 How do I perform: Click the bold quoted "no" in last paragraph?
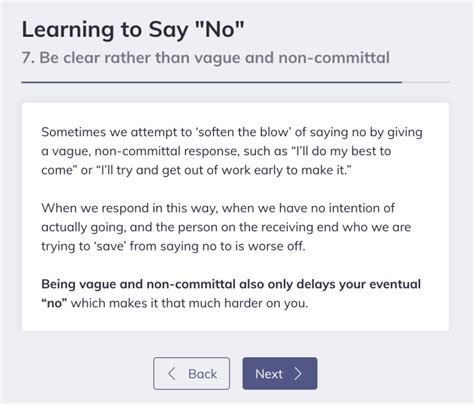[x=54, y=303]
